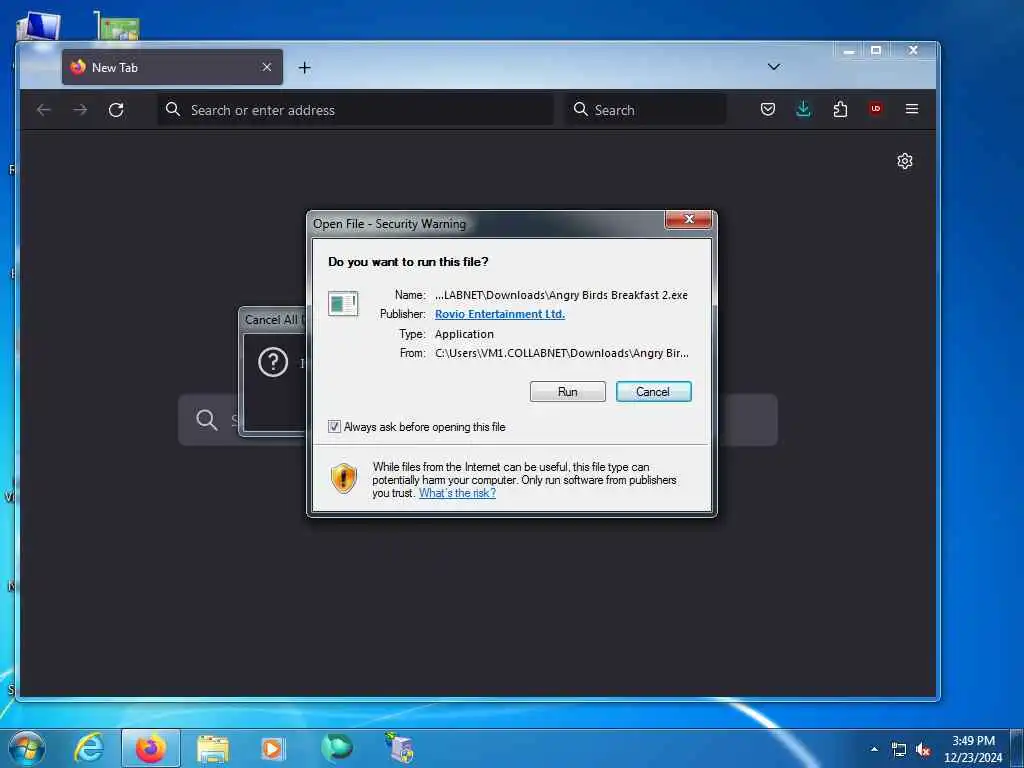Go back in Firefox
The image size is (1024, 768).
[44, 110]
